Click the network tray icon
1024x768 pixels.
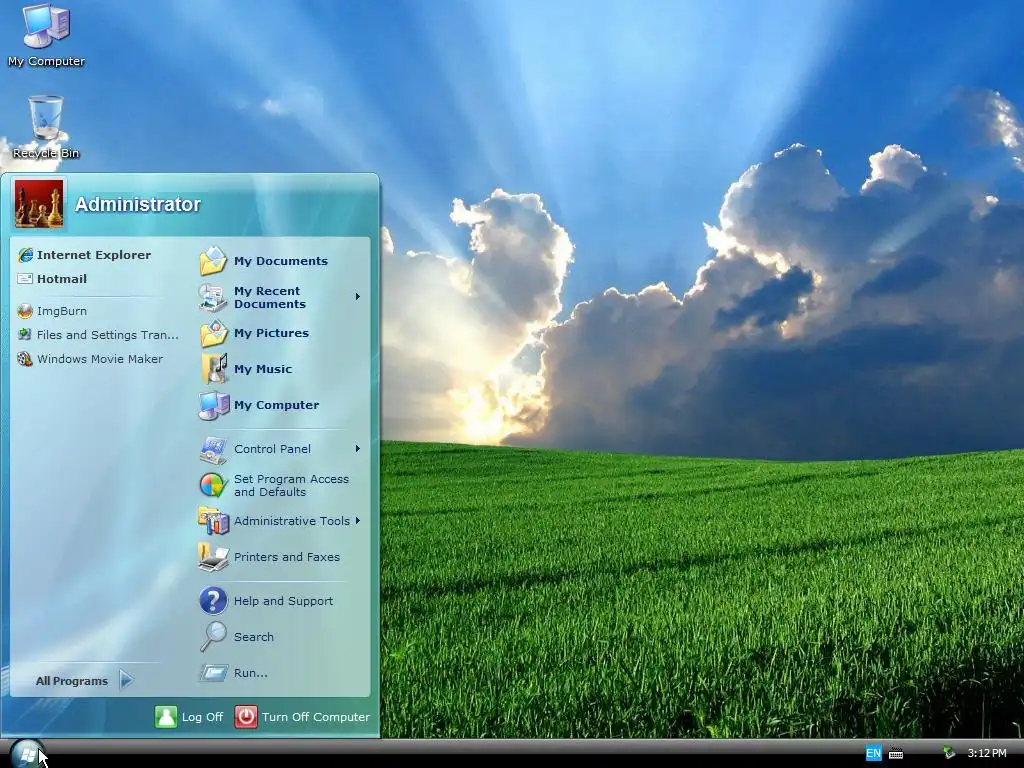[949, 753]
